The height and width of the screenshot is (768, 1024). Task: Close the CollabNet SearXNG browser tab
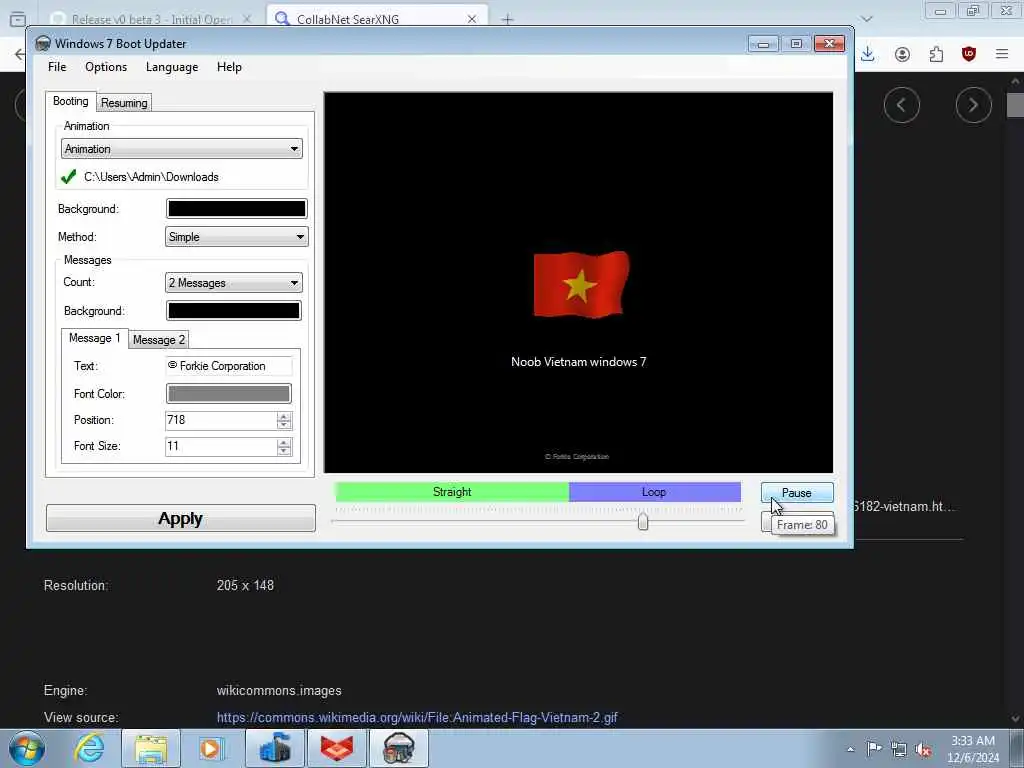[x=472, y=19]
